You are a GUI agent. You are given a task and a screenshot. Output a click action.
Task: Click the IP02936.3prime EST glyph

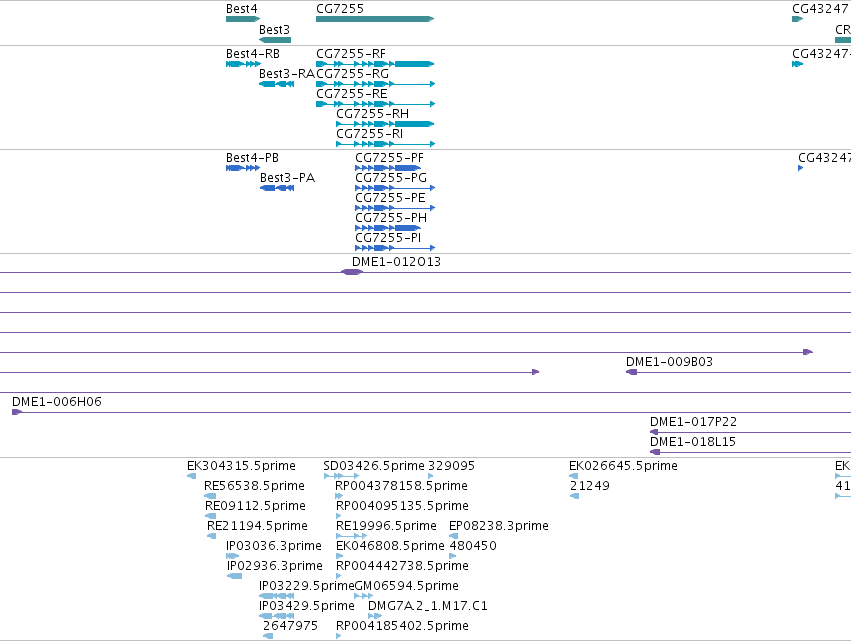tap(234, 576)
